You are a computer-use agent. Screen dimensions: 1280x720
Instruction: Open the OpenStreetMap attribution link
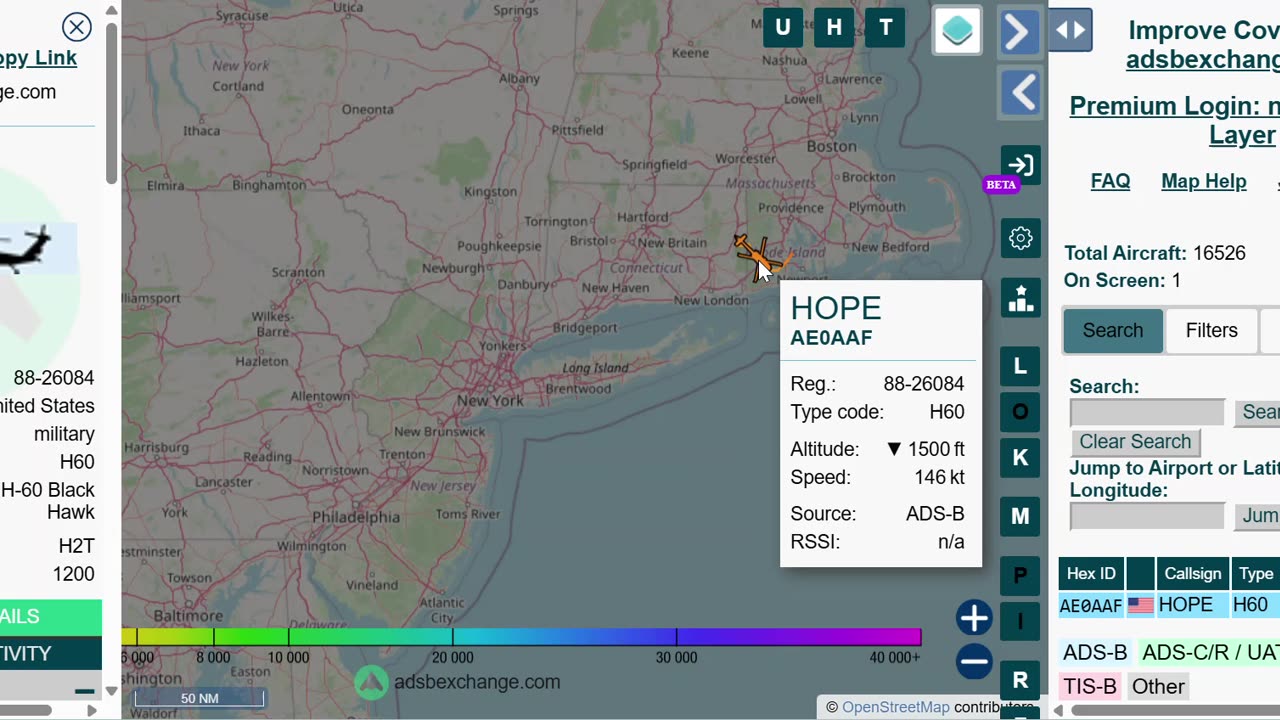coord(895,707)
